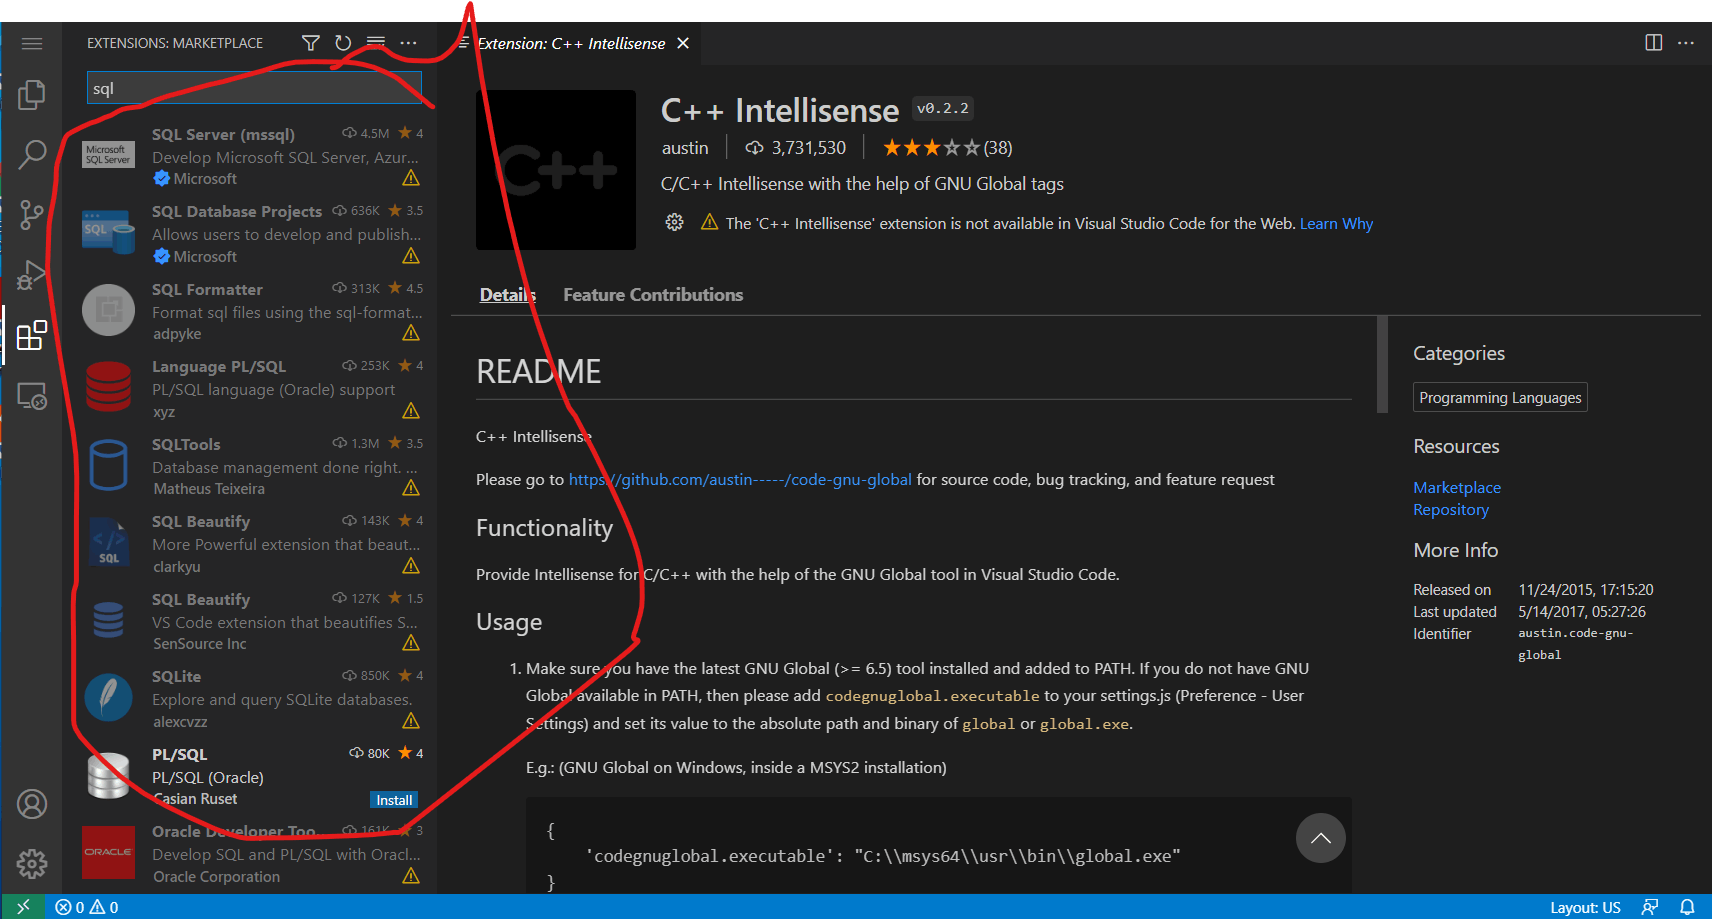Screen dimensions: 1712x919
Task: Install the PL/SQL extension
Action: coord(394,800)
